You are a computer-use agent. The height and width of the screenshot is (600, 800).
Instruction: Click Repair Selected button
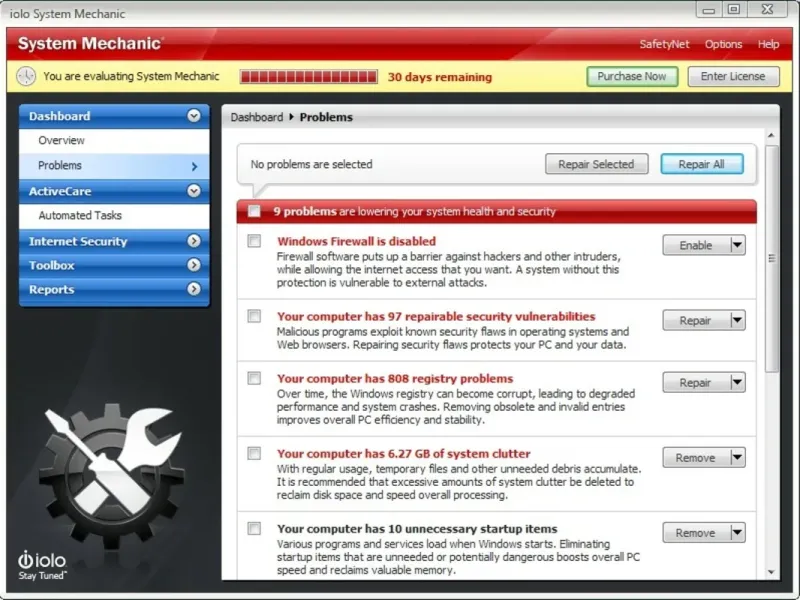click(596, 164)
